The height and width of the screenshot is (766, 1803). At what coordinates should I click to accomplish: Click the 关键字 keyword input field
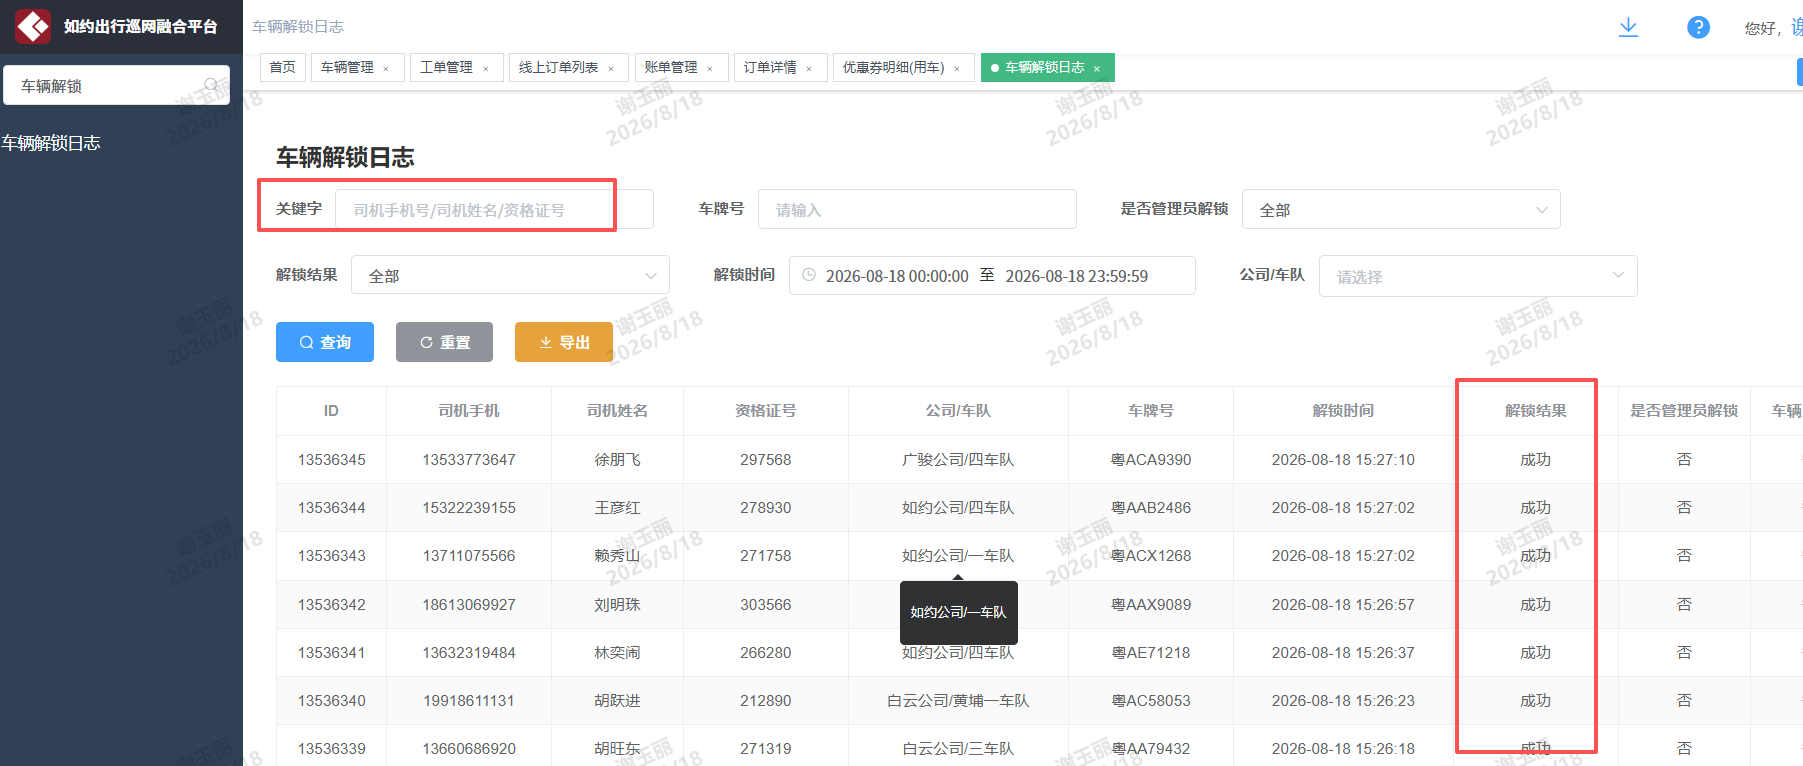coord(494,209)
